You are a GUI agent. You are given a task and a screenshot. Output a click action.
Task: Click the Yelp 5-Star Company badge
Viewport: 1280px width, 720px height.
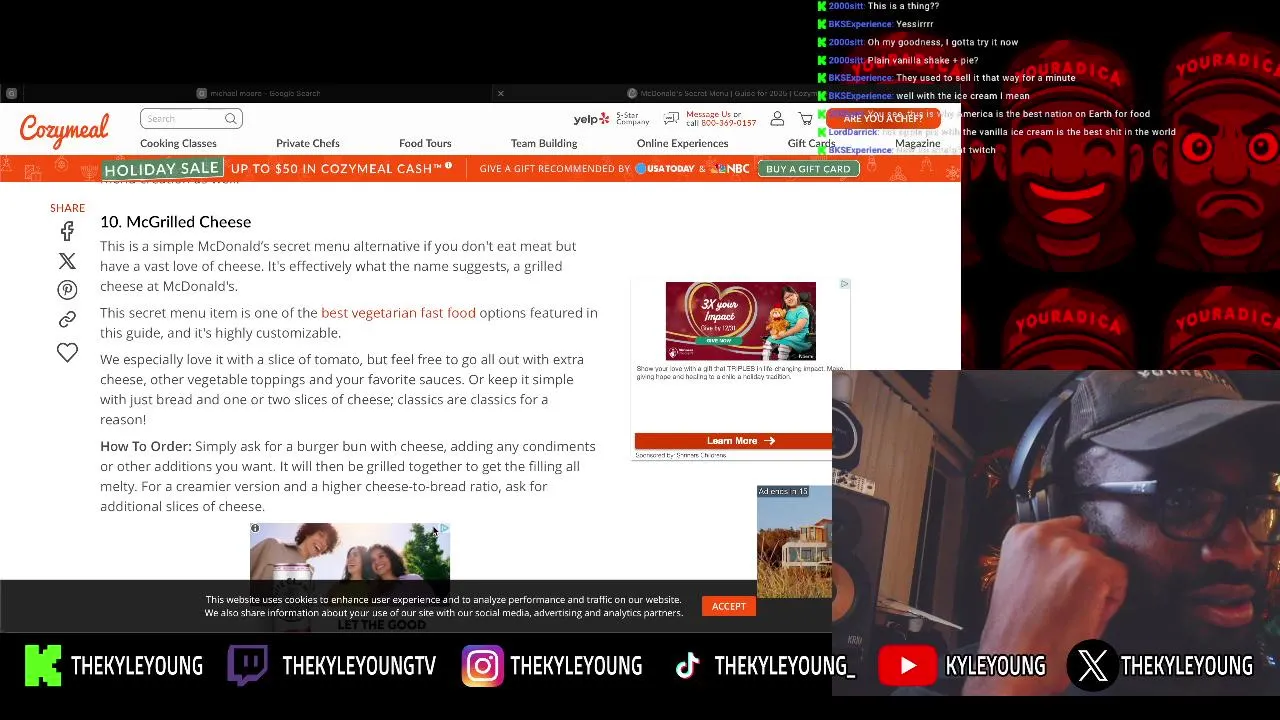[x=611, y=119]
